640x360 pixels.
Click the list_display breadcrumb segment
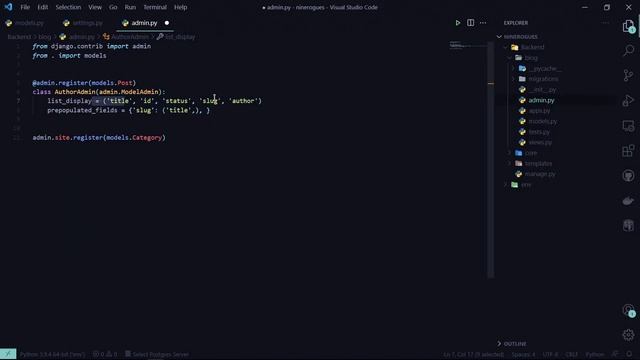(x=180, y=37)
